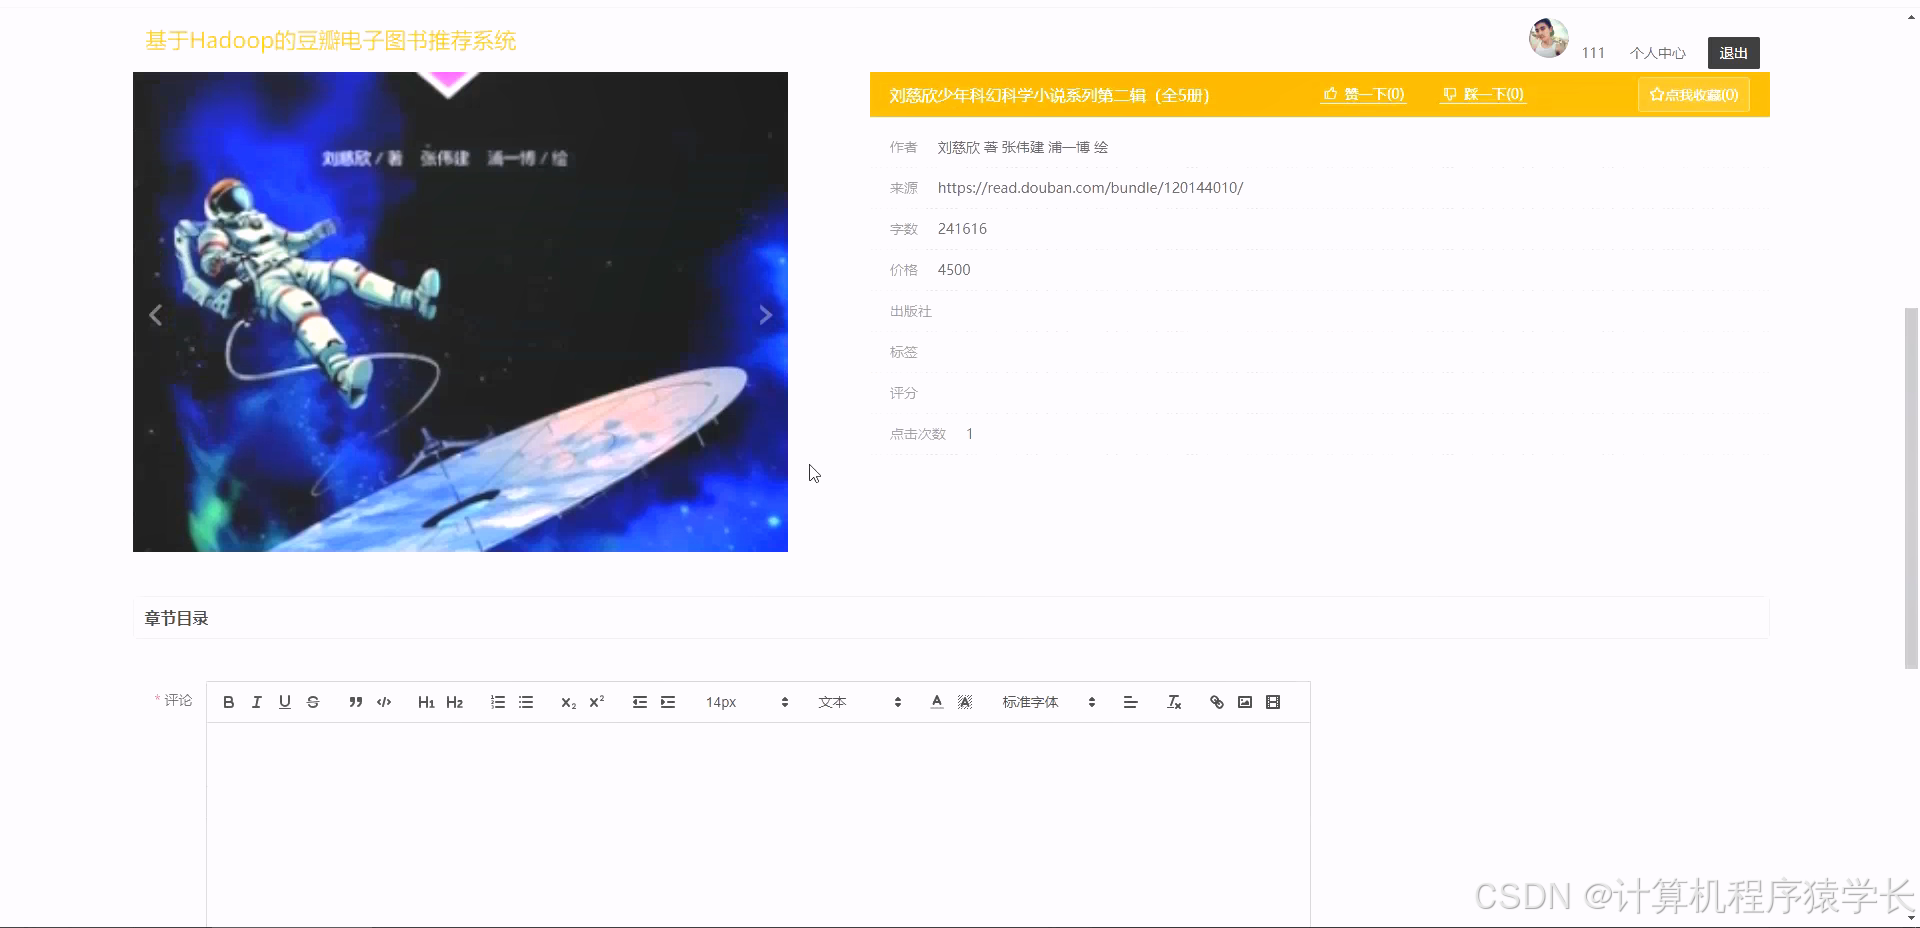
Task: Increase indent in the editor
Action: click(668, 702)
